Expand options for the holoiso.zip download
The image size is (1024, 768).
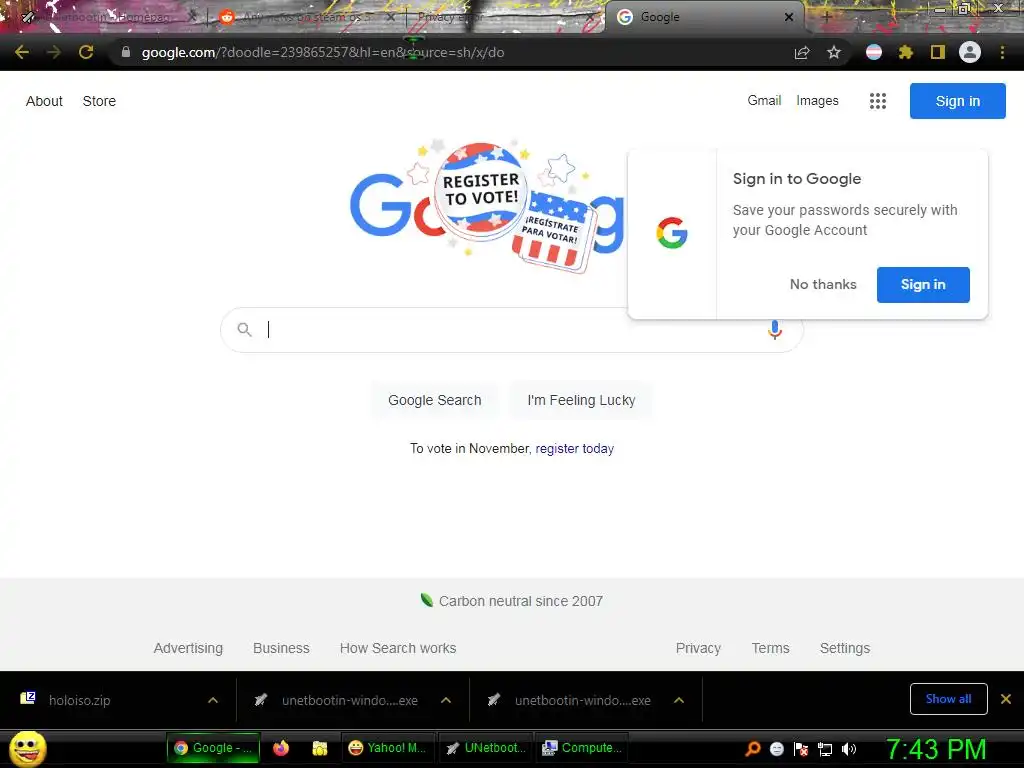coord(213,700)
